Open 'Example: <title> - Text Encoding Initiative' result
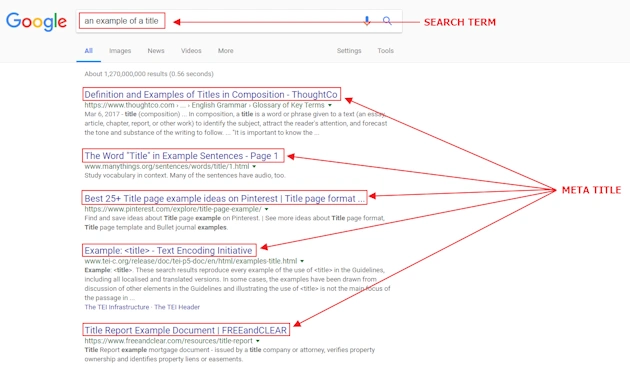The height and width of the screenshot is (366, 630). [x=168, y=250]
